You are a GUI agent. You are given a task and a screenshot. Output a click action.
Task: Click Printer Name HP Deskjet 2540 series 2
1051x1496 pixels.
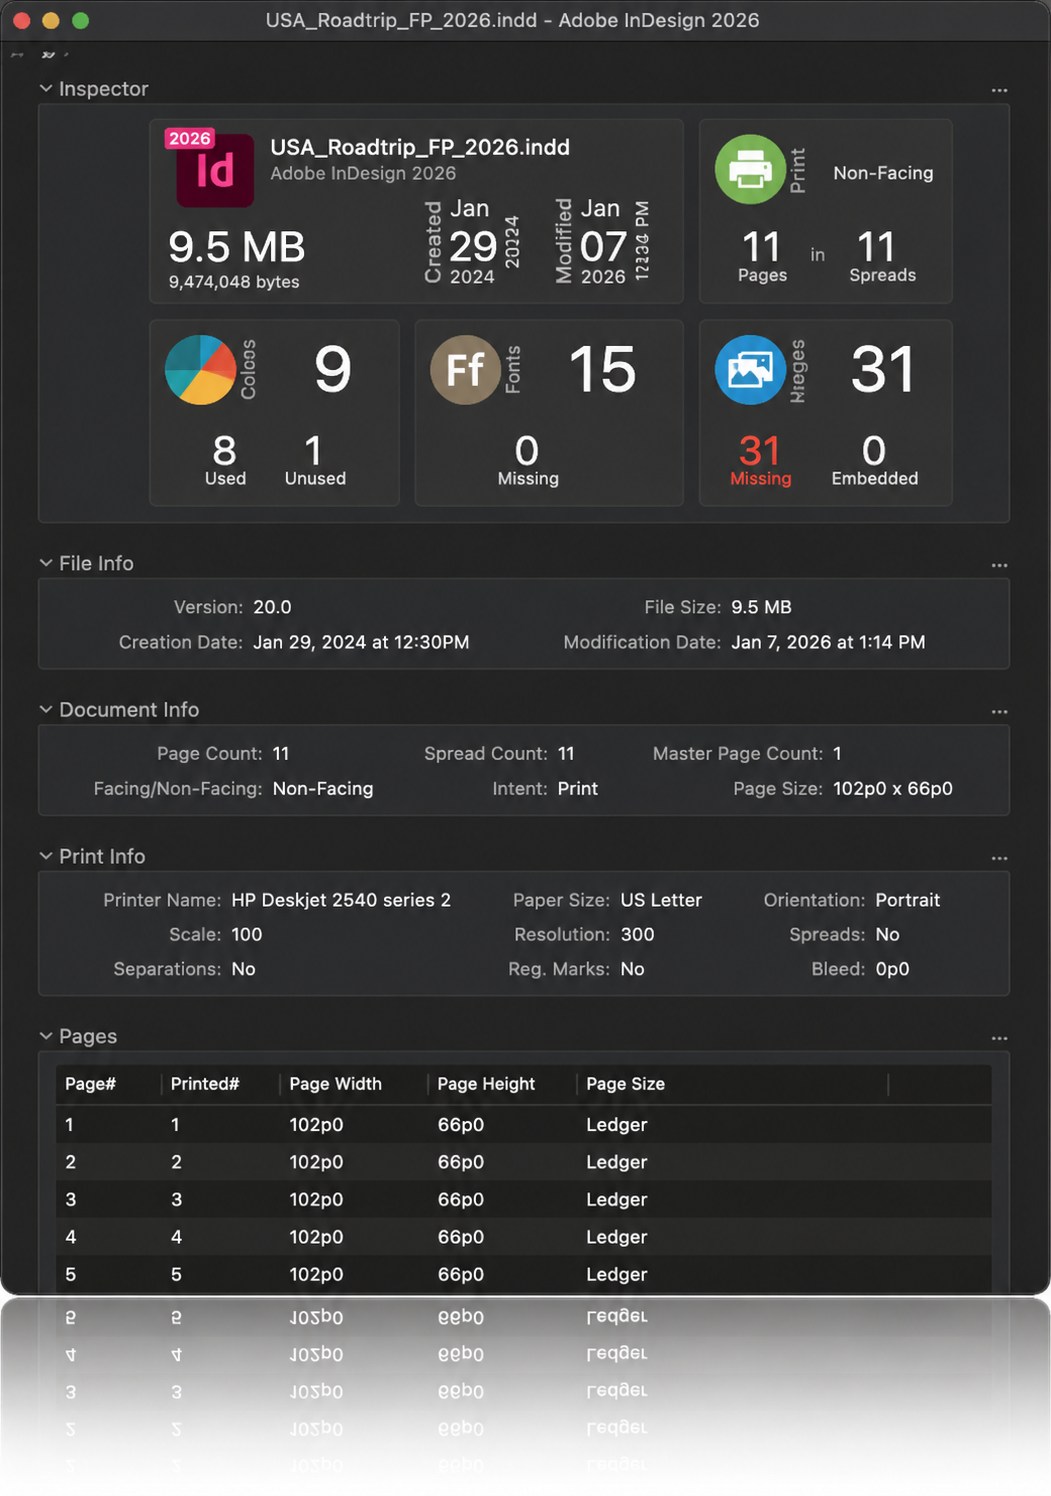(341, 900)
